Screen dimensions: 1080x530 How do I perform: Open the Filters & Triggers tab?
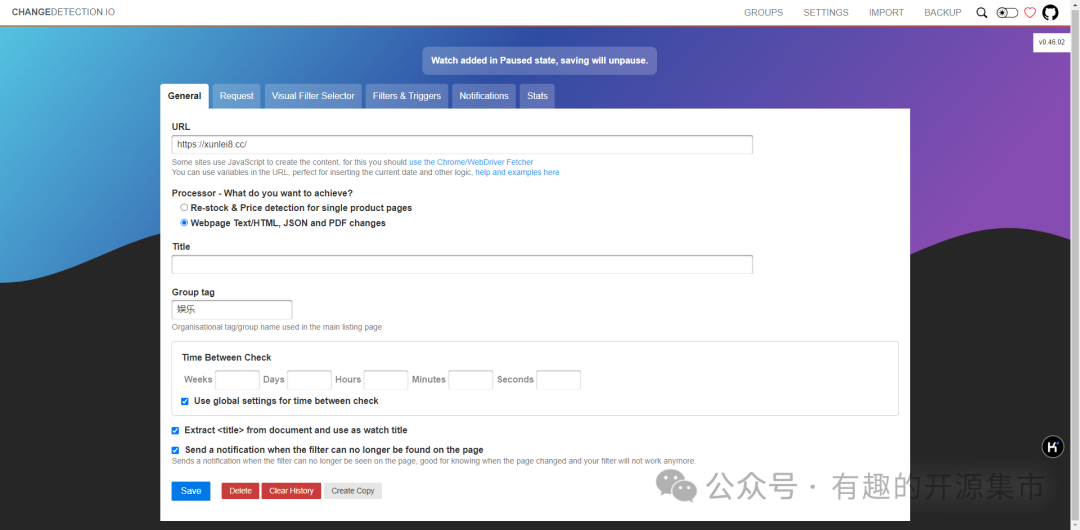pos(407,96)
